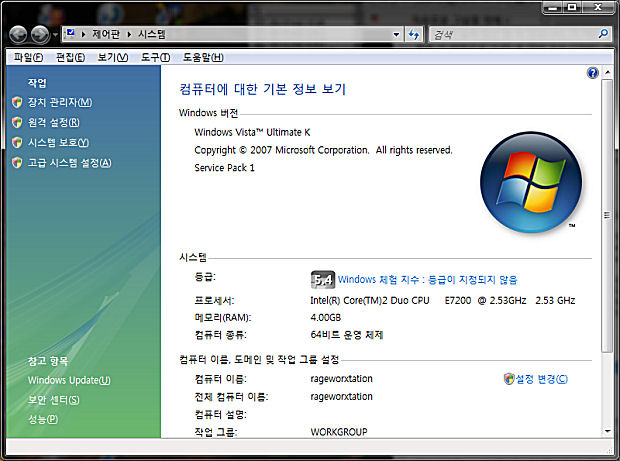The width and height of the screenshot is (620, 461).
Task: Open 성능(P) link
Action: (43, 419)
